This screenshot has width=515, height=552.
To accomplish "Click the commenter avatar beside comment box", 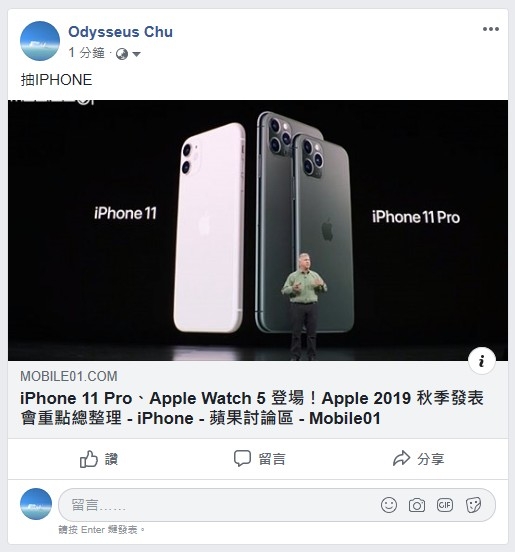I will click(36, 504).
